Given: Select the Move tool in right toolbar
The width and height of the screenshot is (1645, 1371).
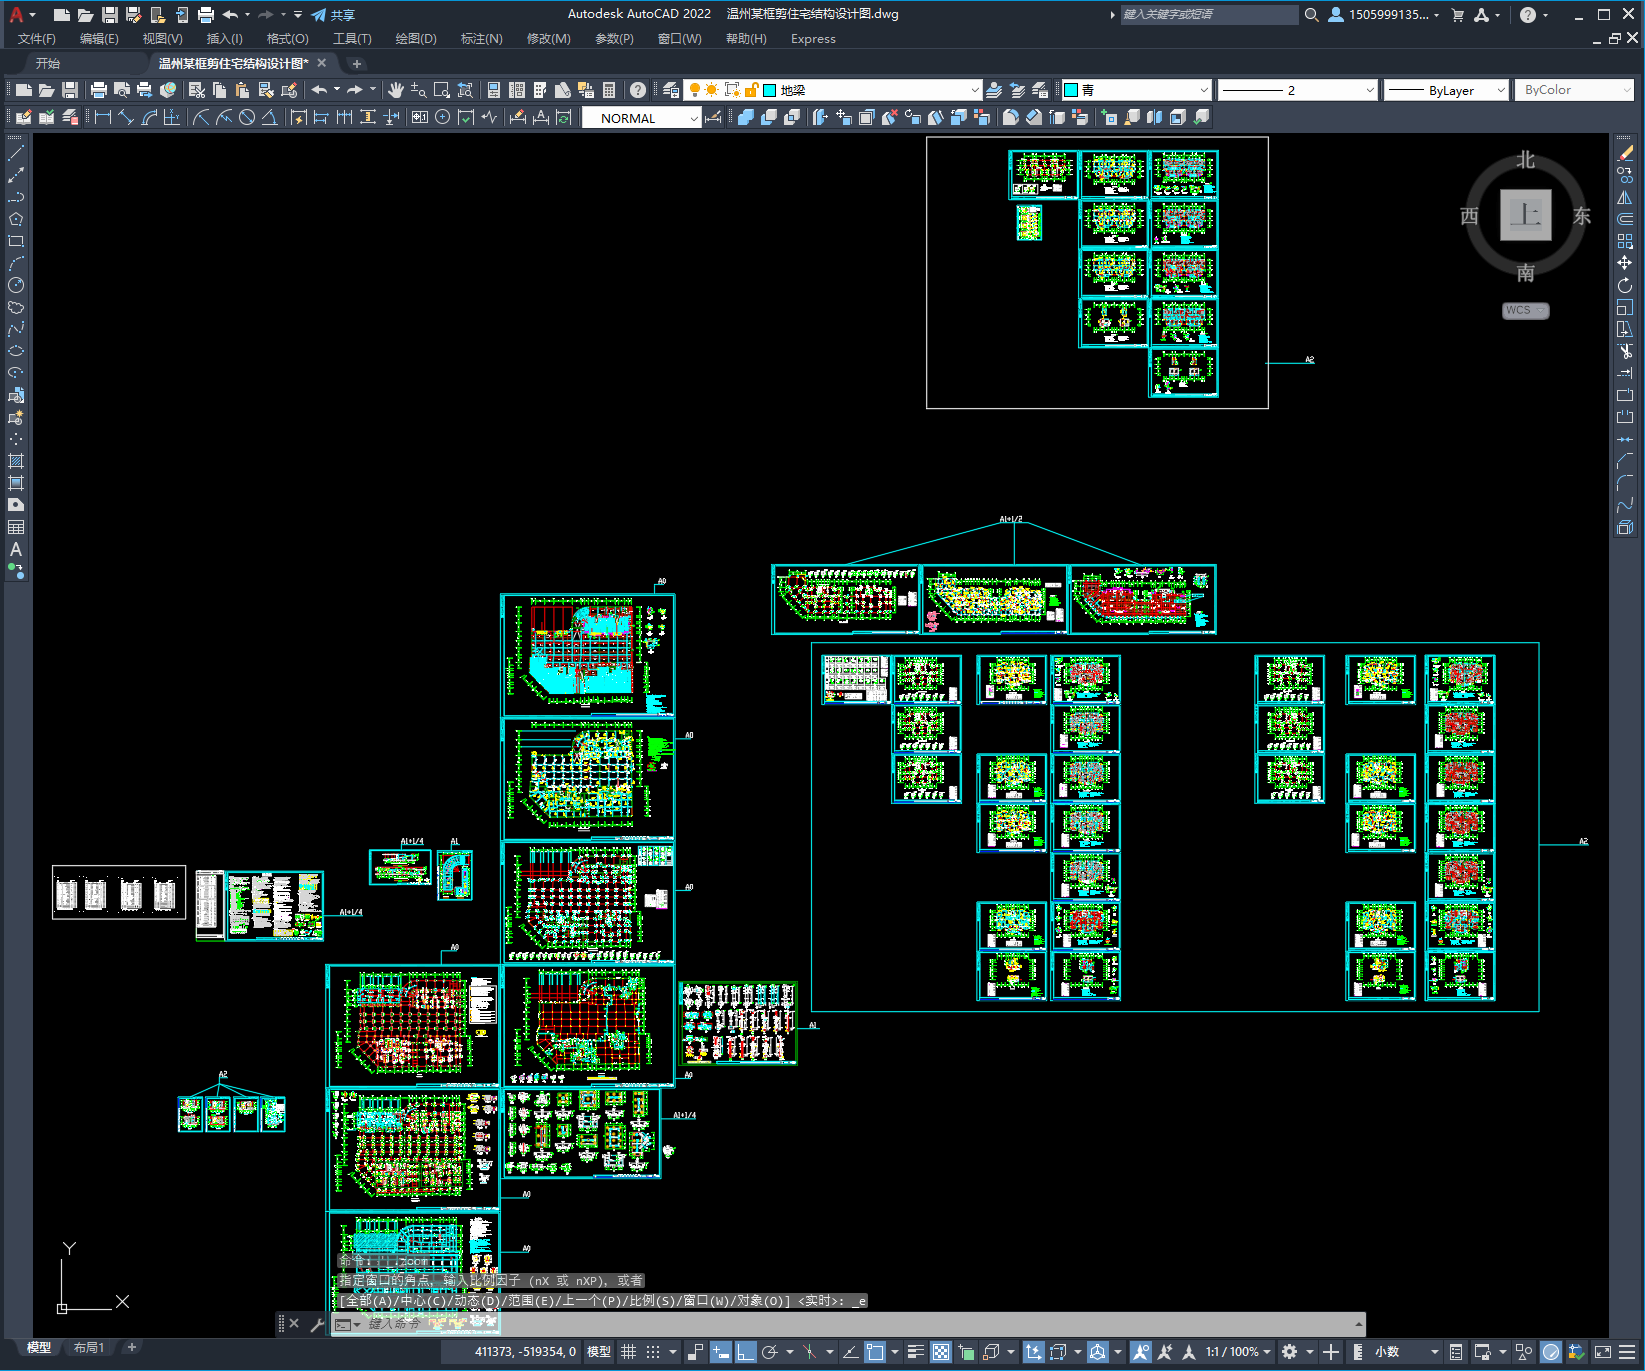Looking at the screenshot, I should [1625, 263].
